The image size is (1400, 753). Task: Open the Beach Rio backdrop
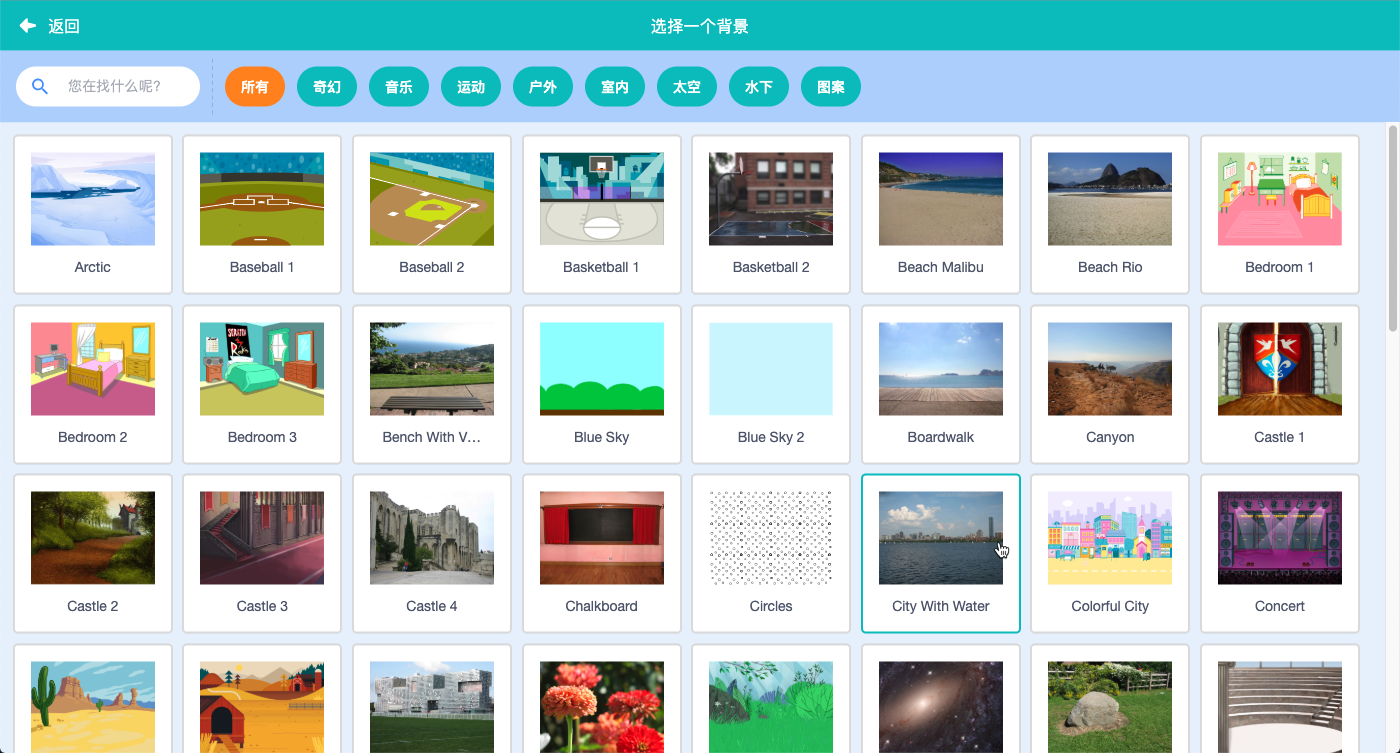[1110, 214]
